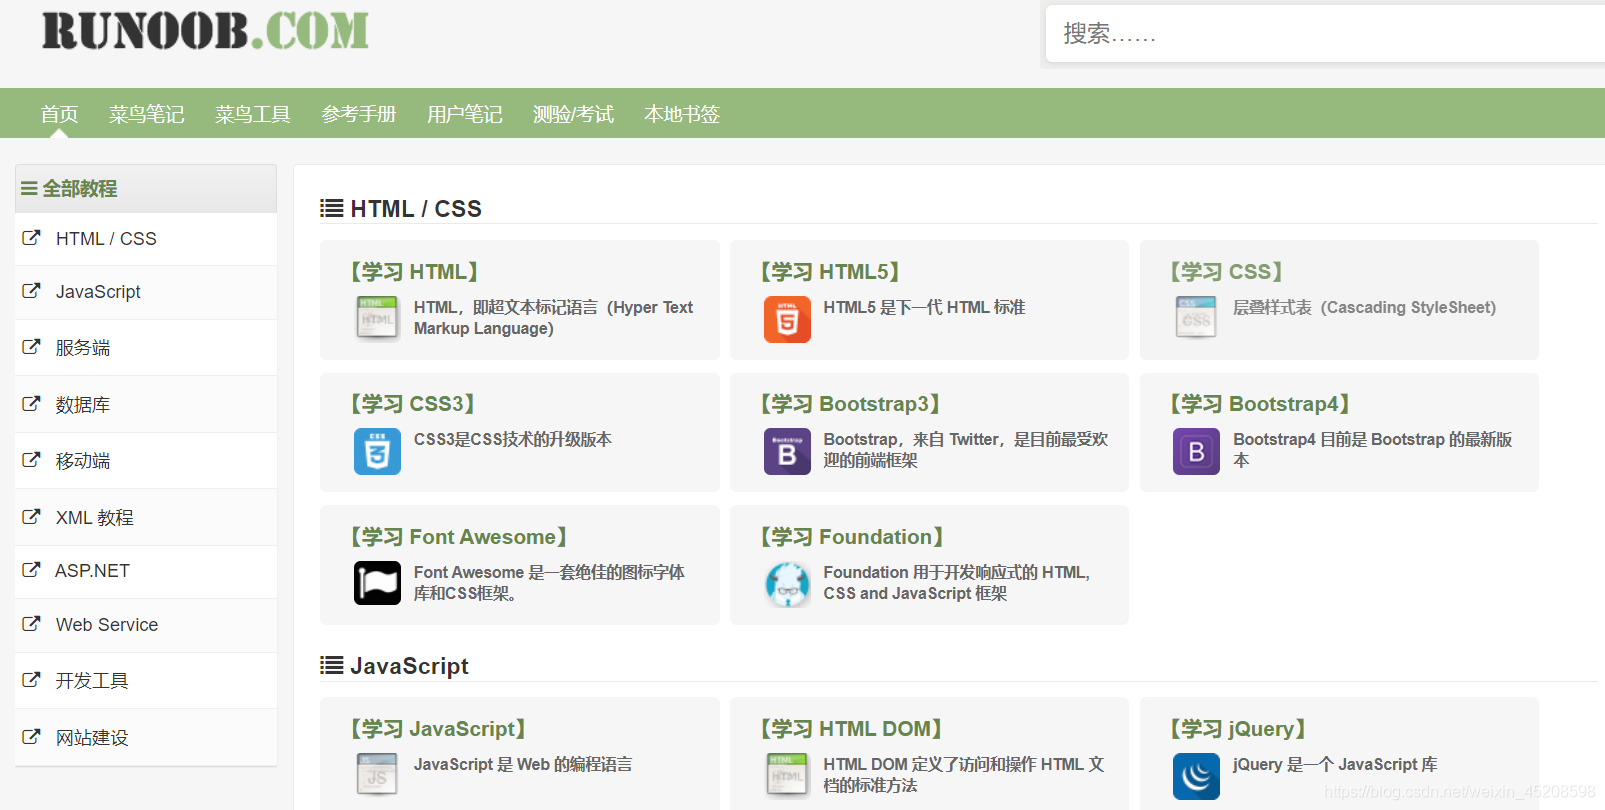The height and width of the screenshot is (810, 1605).
Task: Open the 本地书签 navigation item
Action: [x=682, y=114]
